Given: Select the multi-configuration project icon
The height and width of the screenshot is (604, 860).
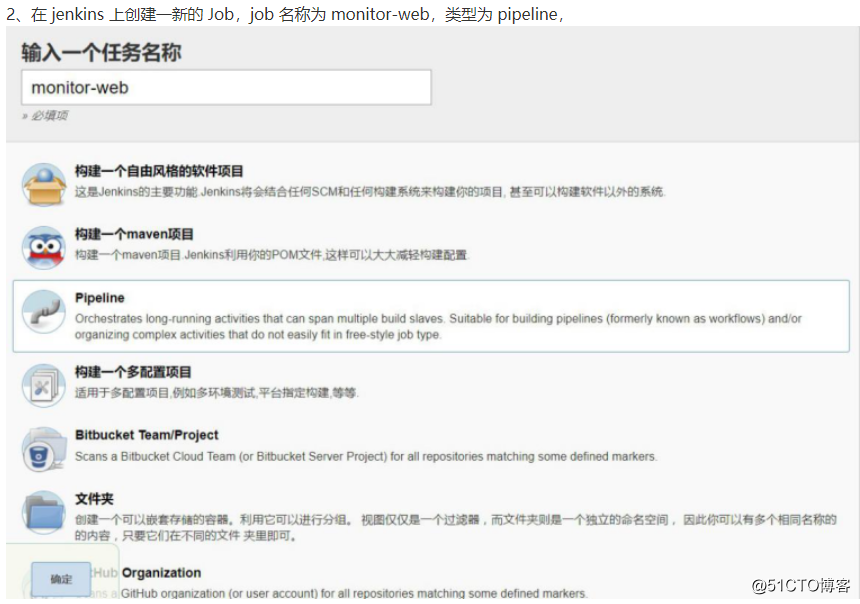Looking at the screenshot, I should click(x=44, y=386).
